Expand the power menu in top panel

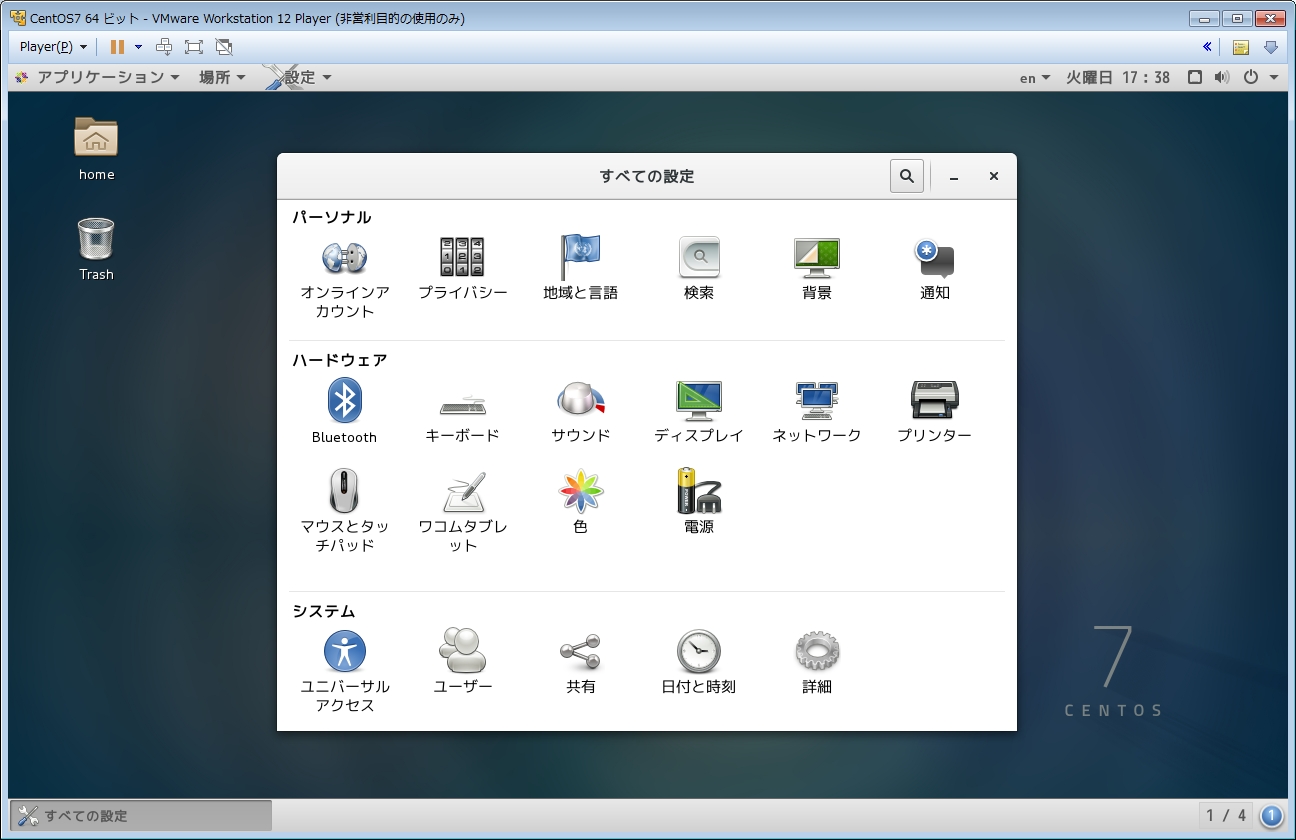1260,77
